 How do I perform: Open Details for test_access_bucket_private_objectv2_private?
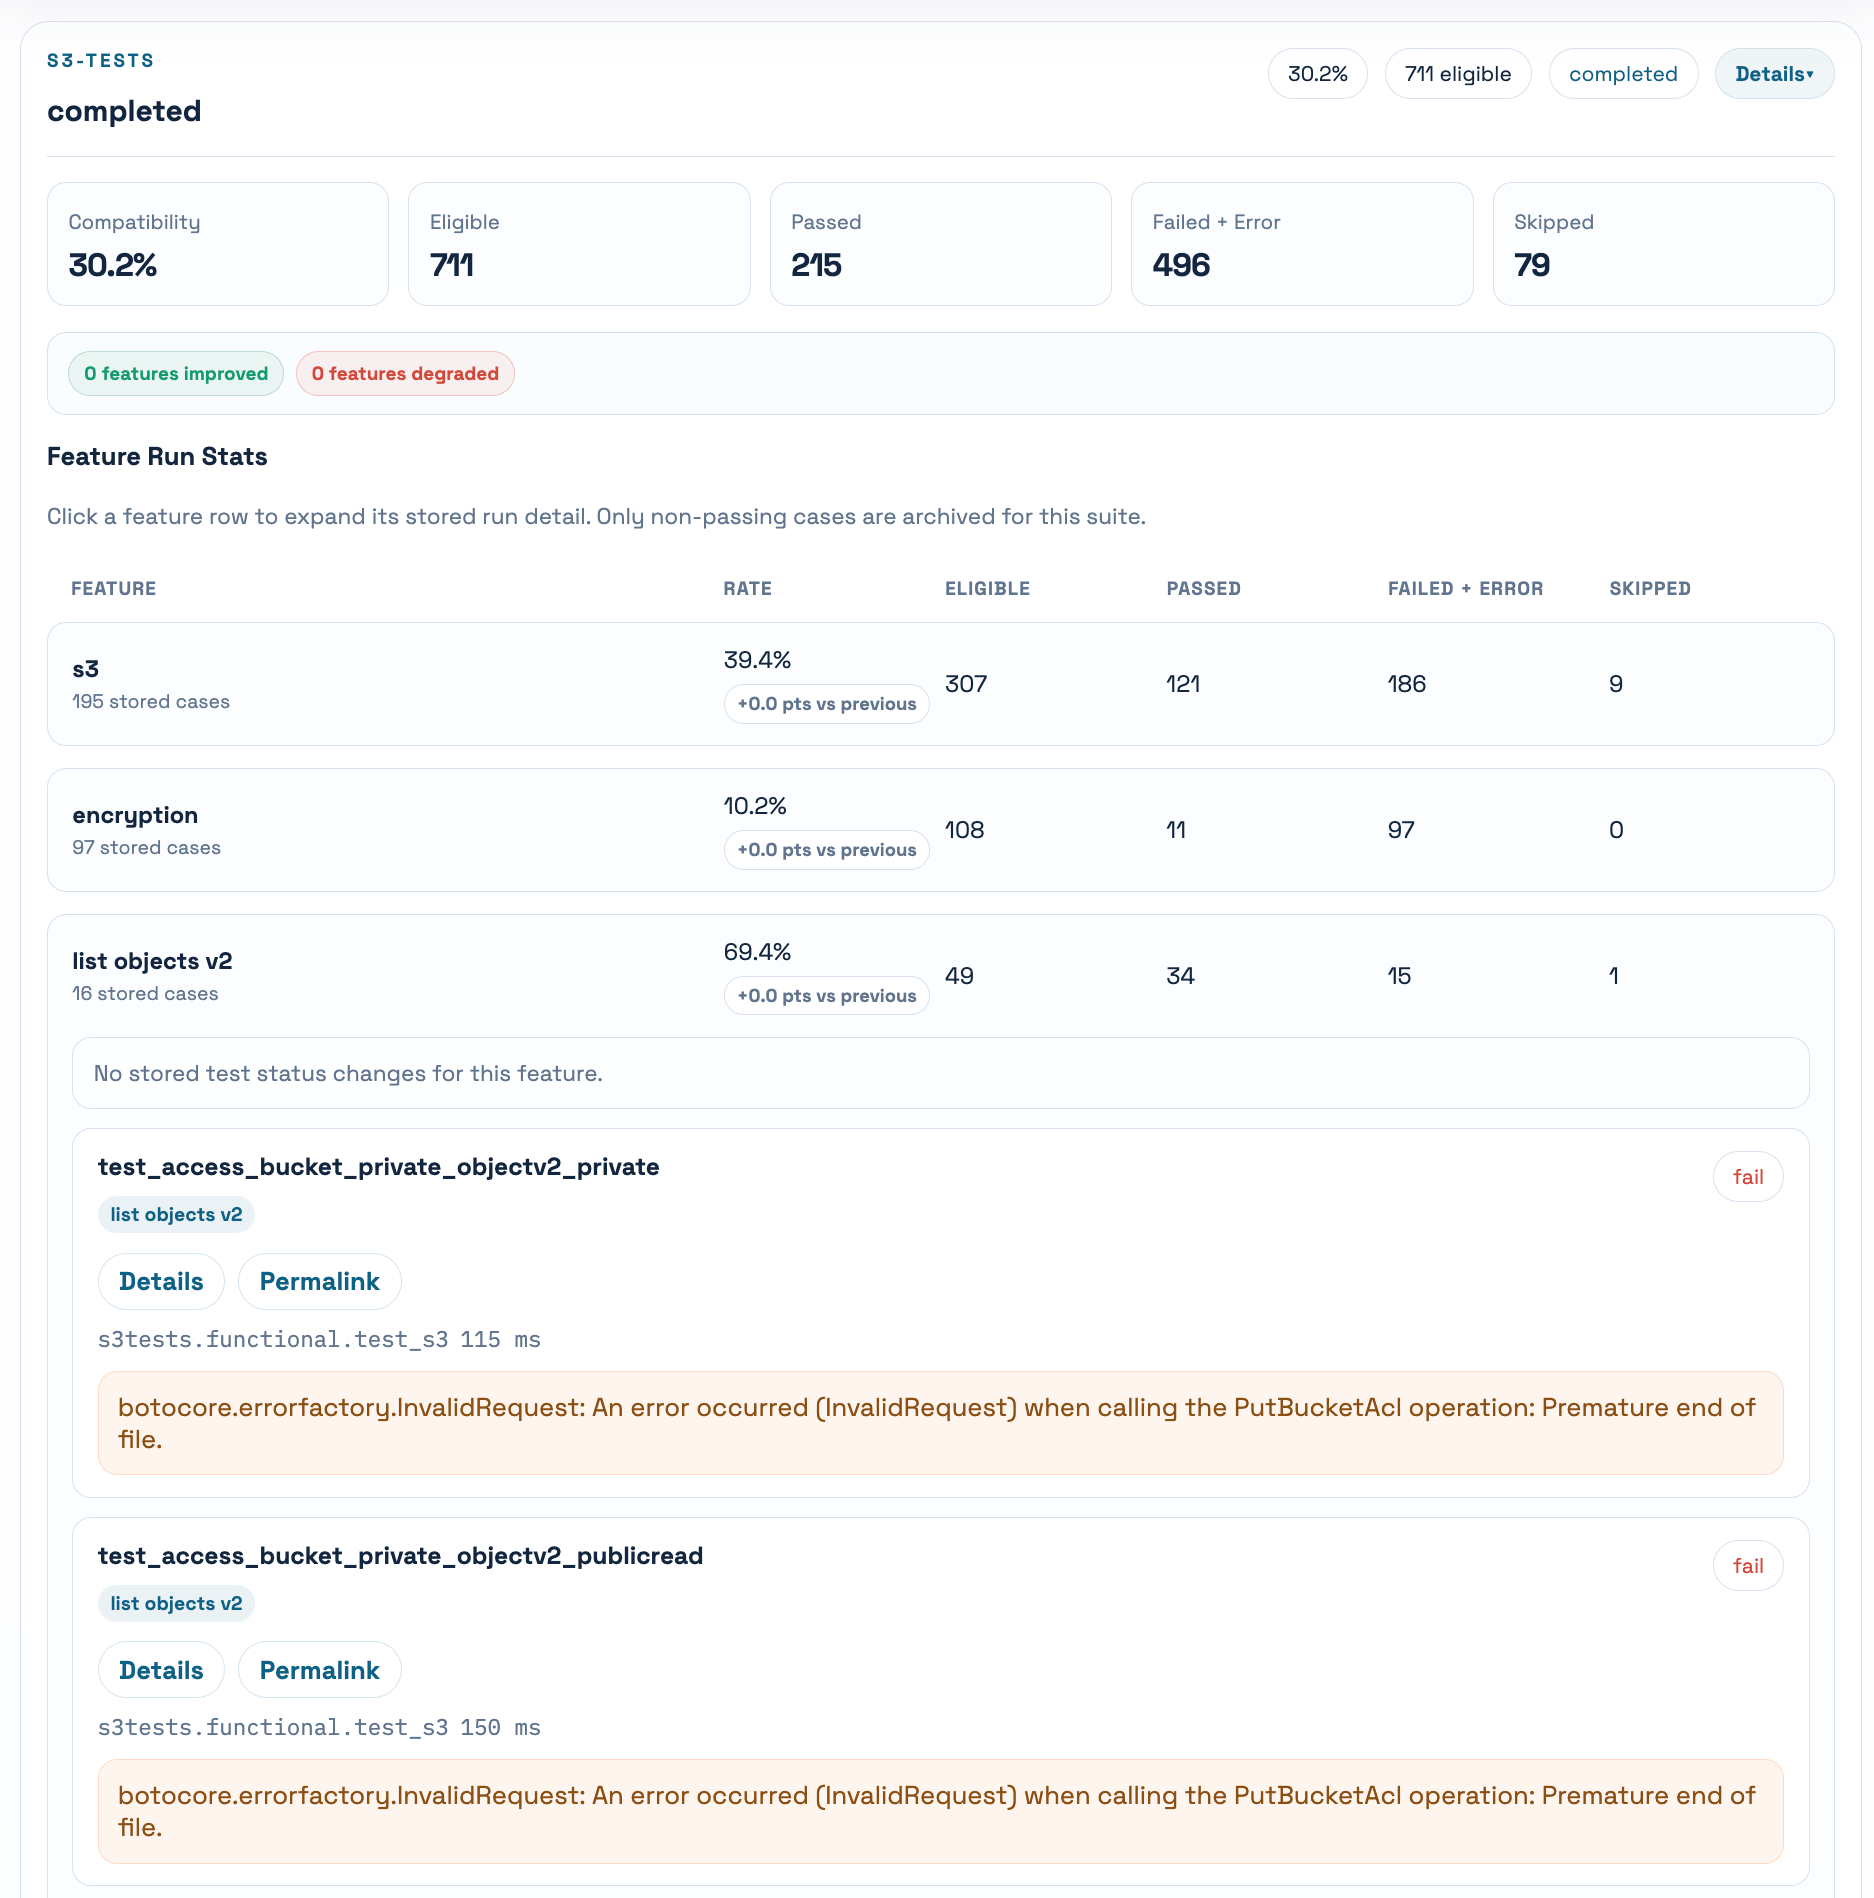coord(161,1281)
